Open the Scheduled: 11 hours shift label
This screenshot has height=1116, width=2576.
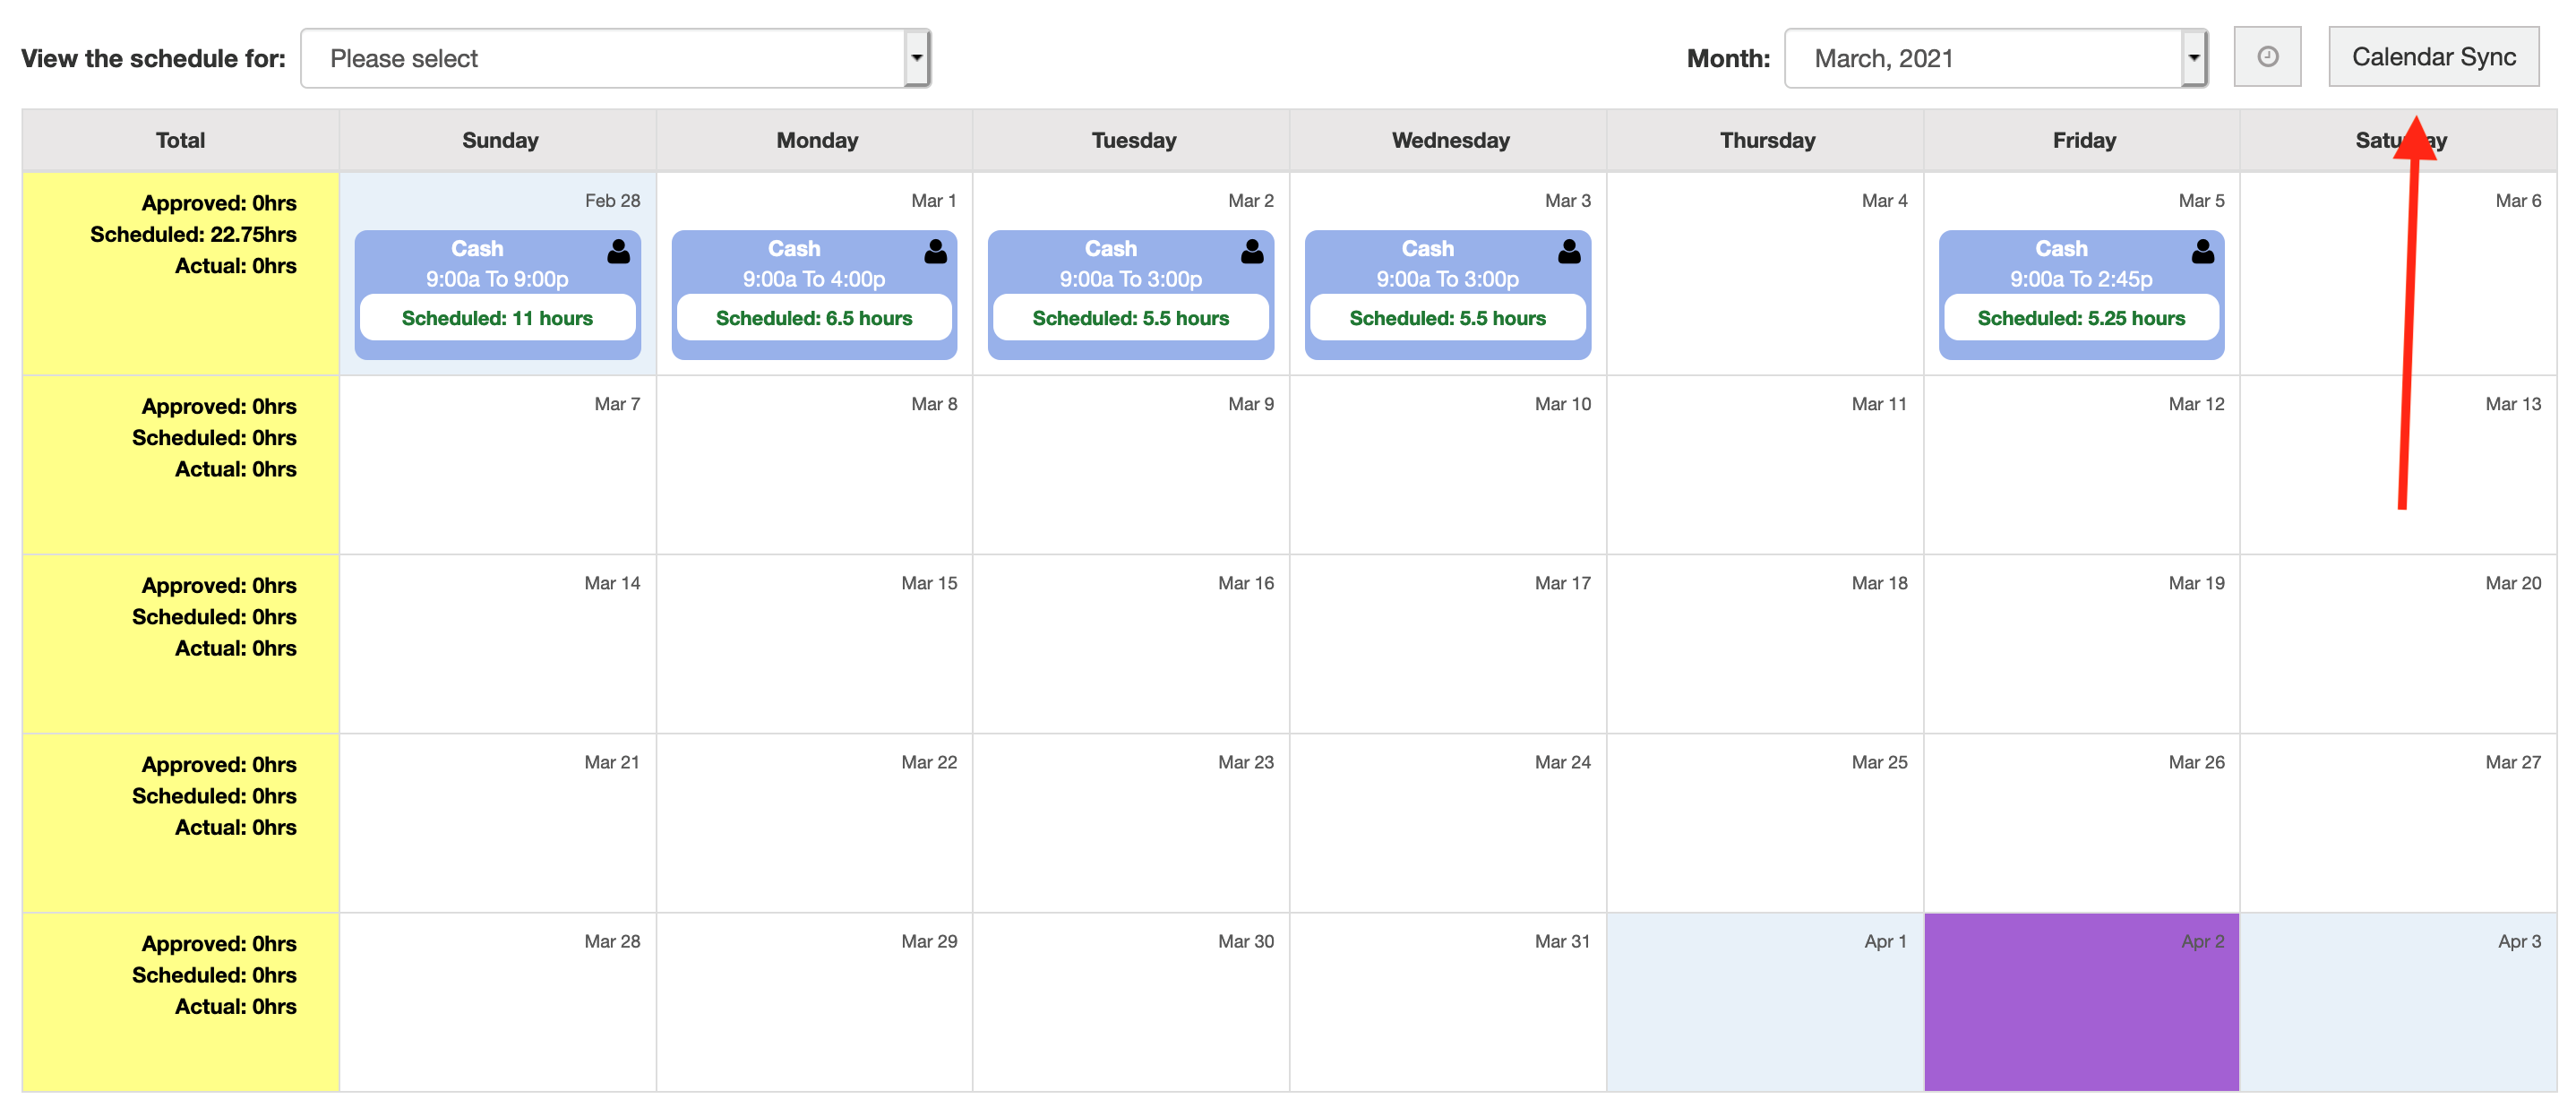pyautogui.click(x=497, y=318)
